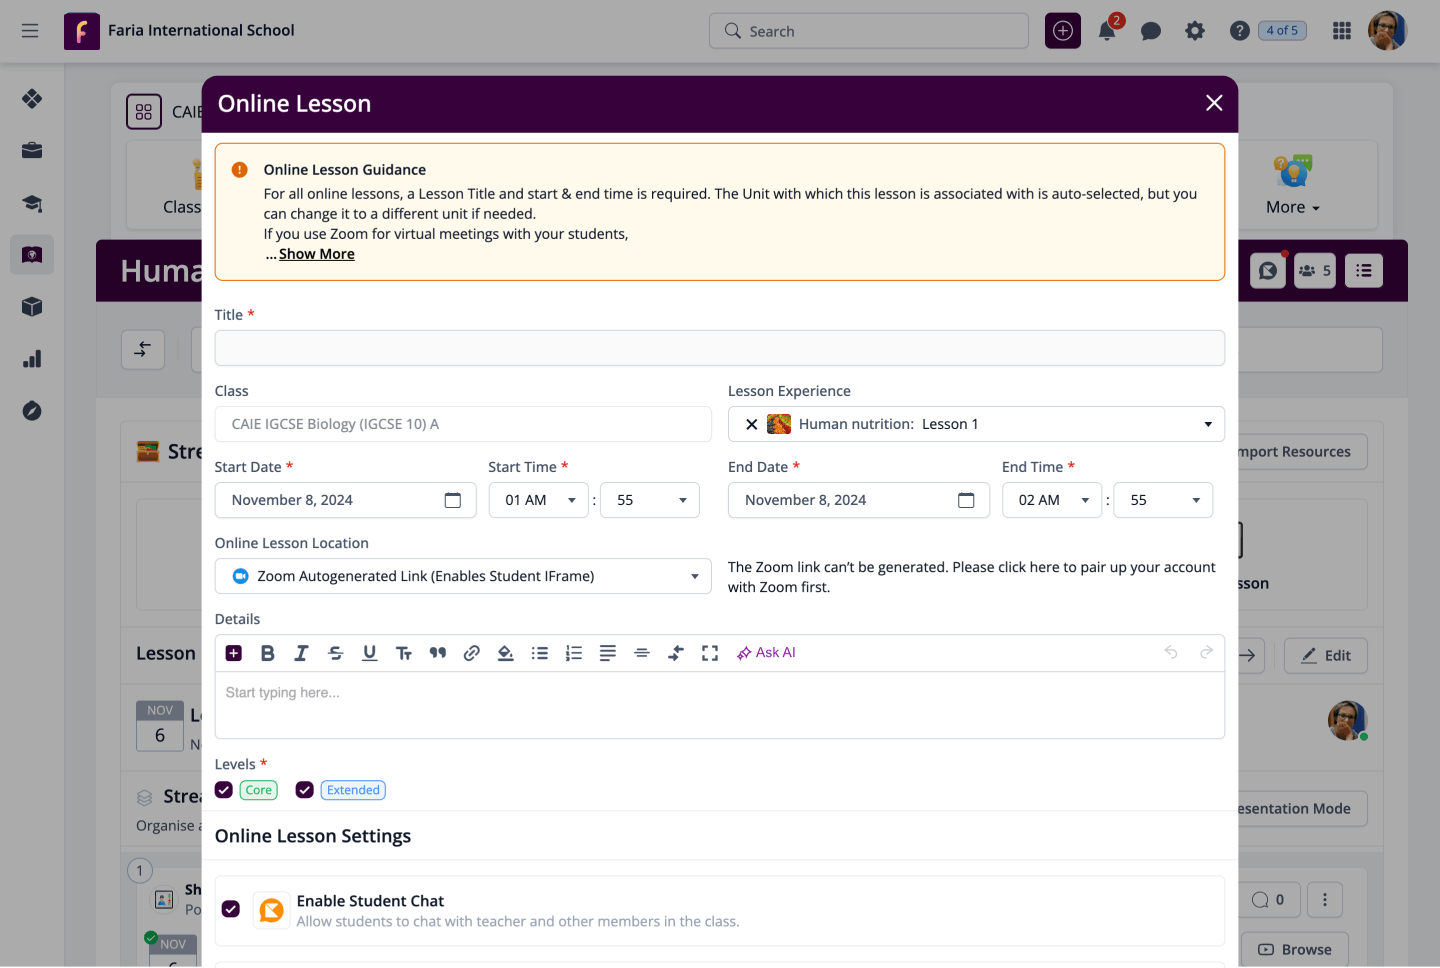1440x968 pixels.
Task: Open the Start Date calendar picker
Action: (x=453, y=500)
